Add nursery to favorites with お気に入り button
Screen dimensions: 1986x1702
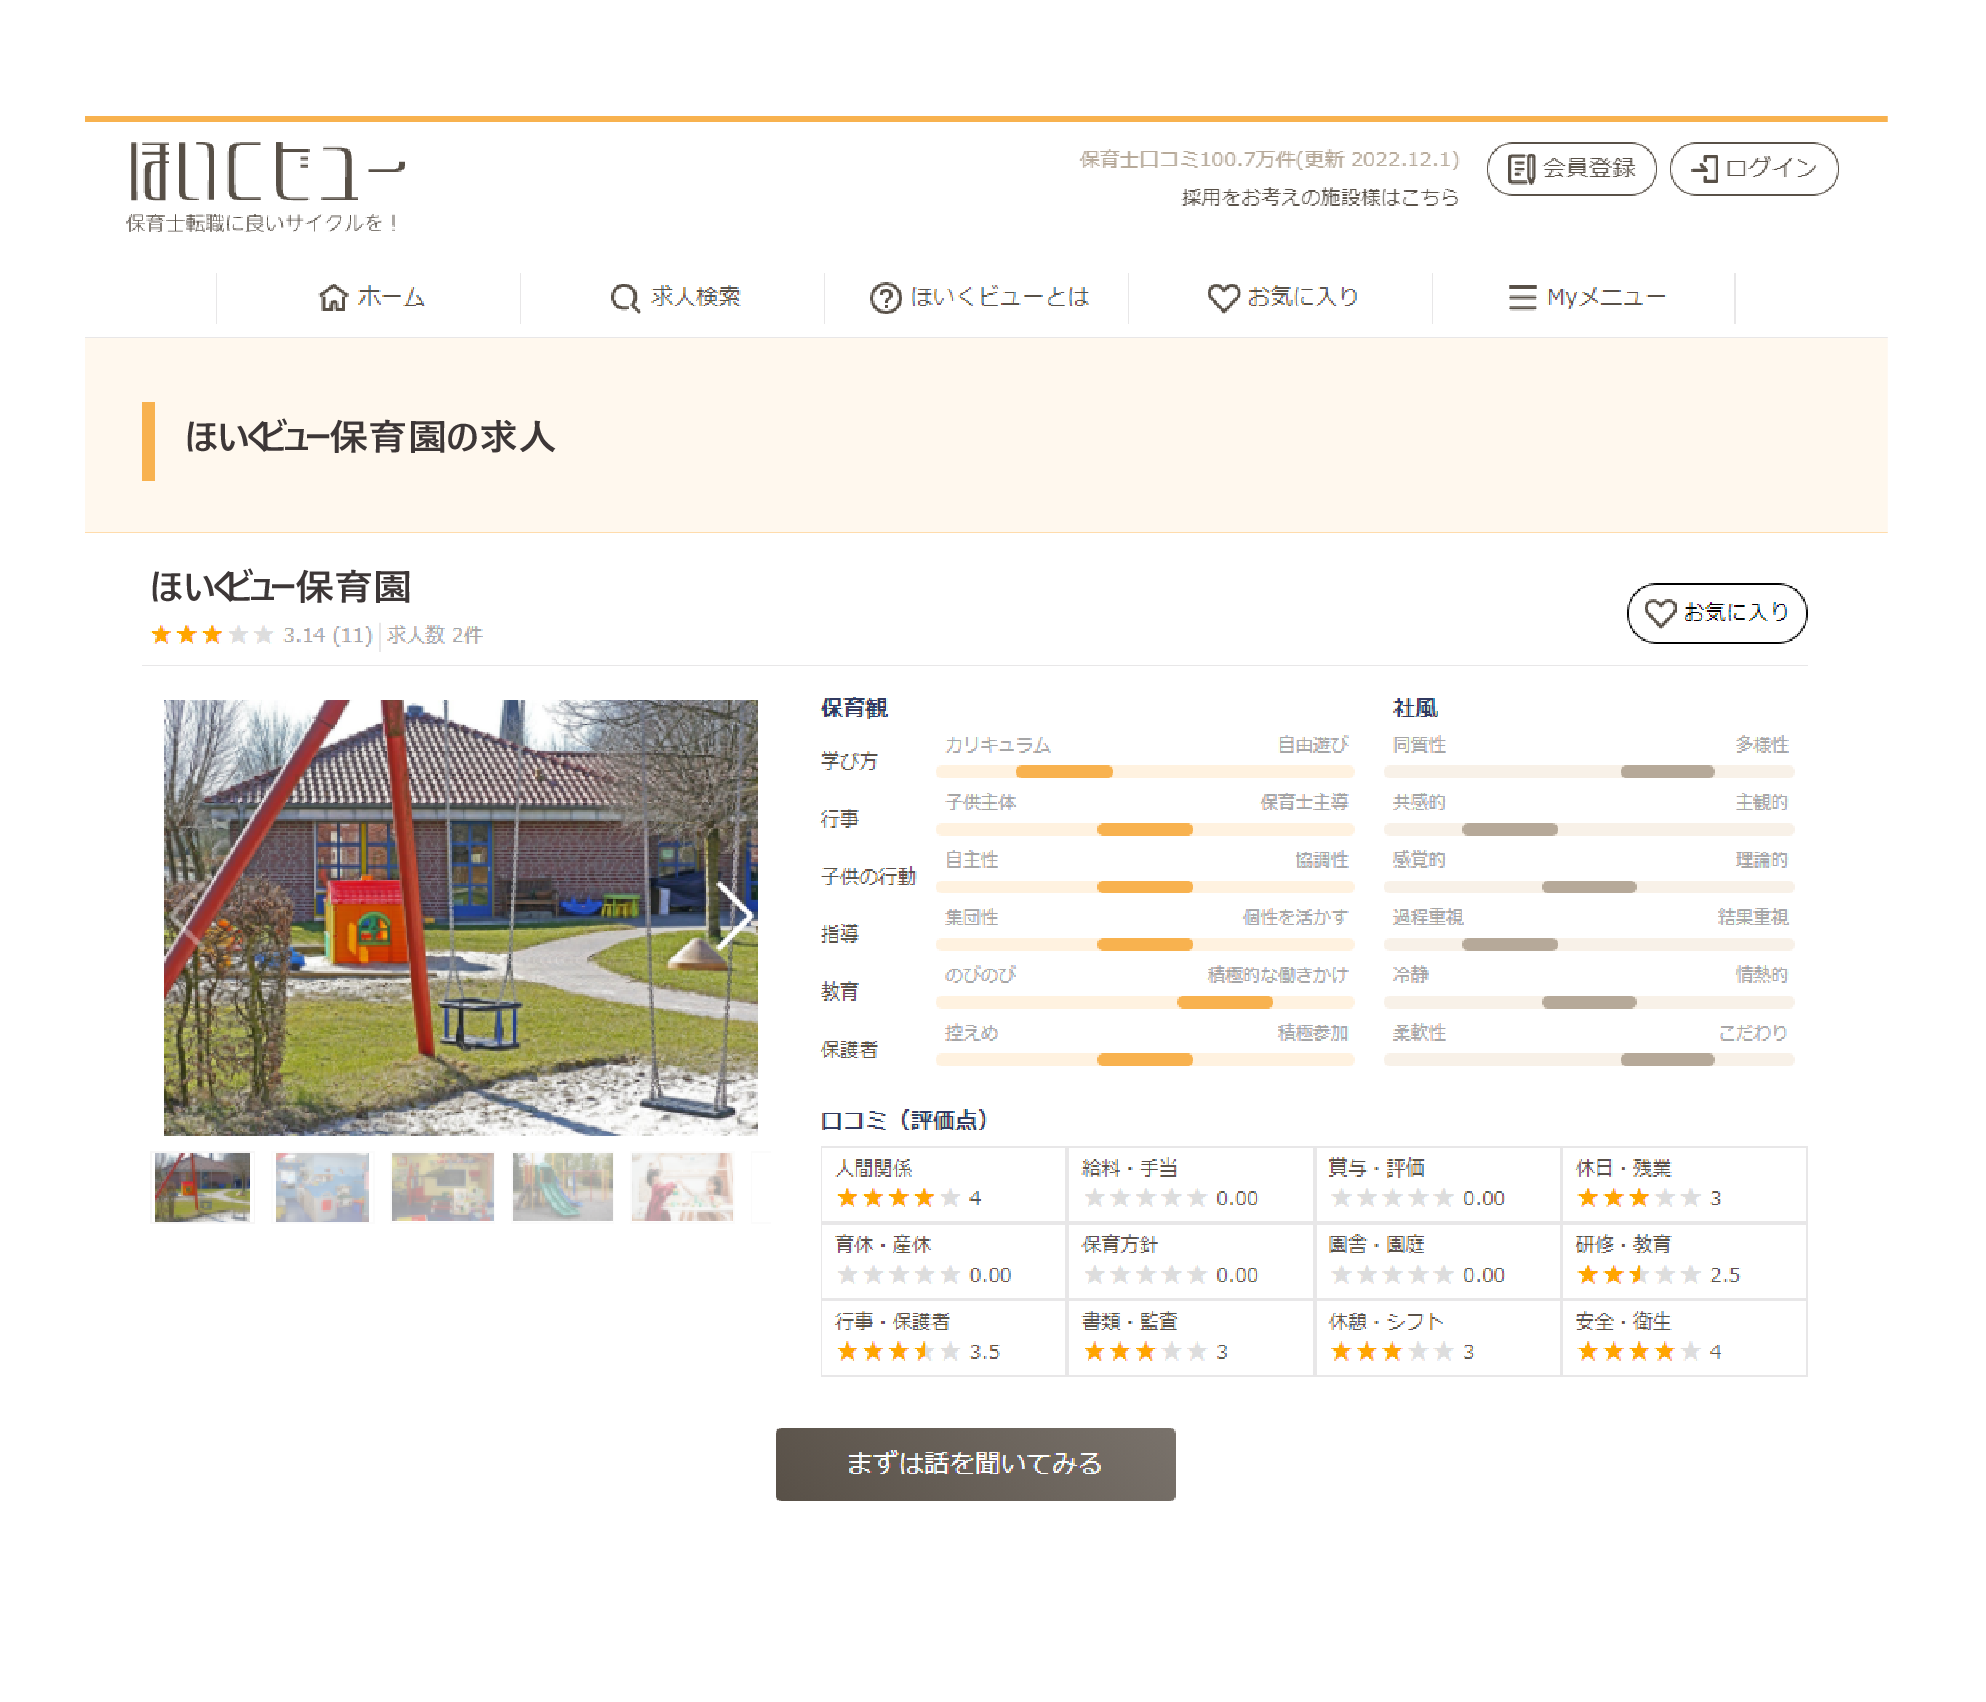click(x=1716, y=613)
